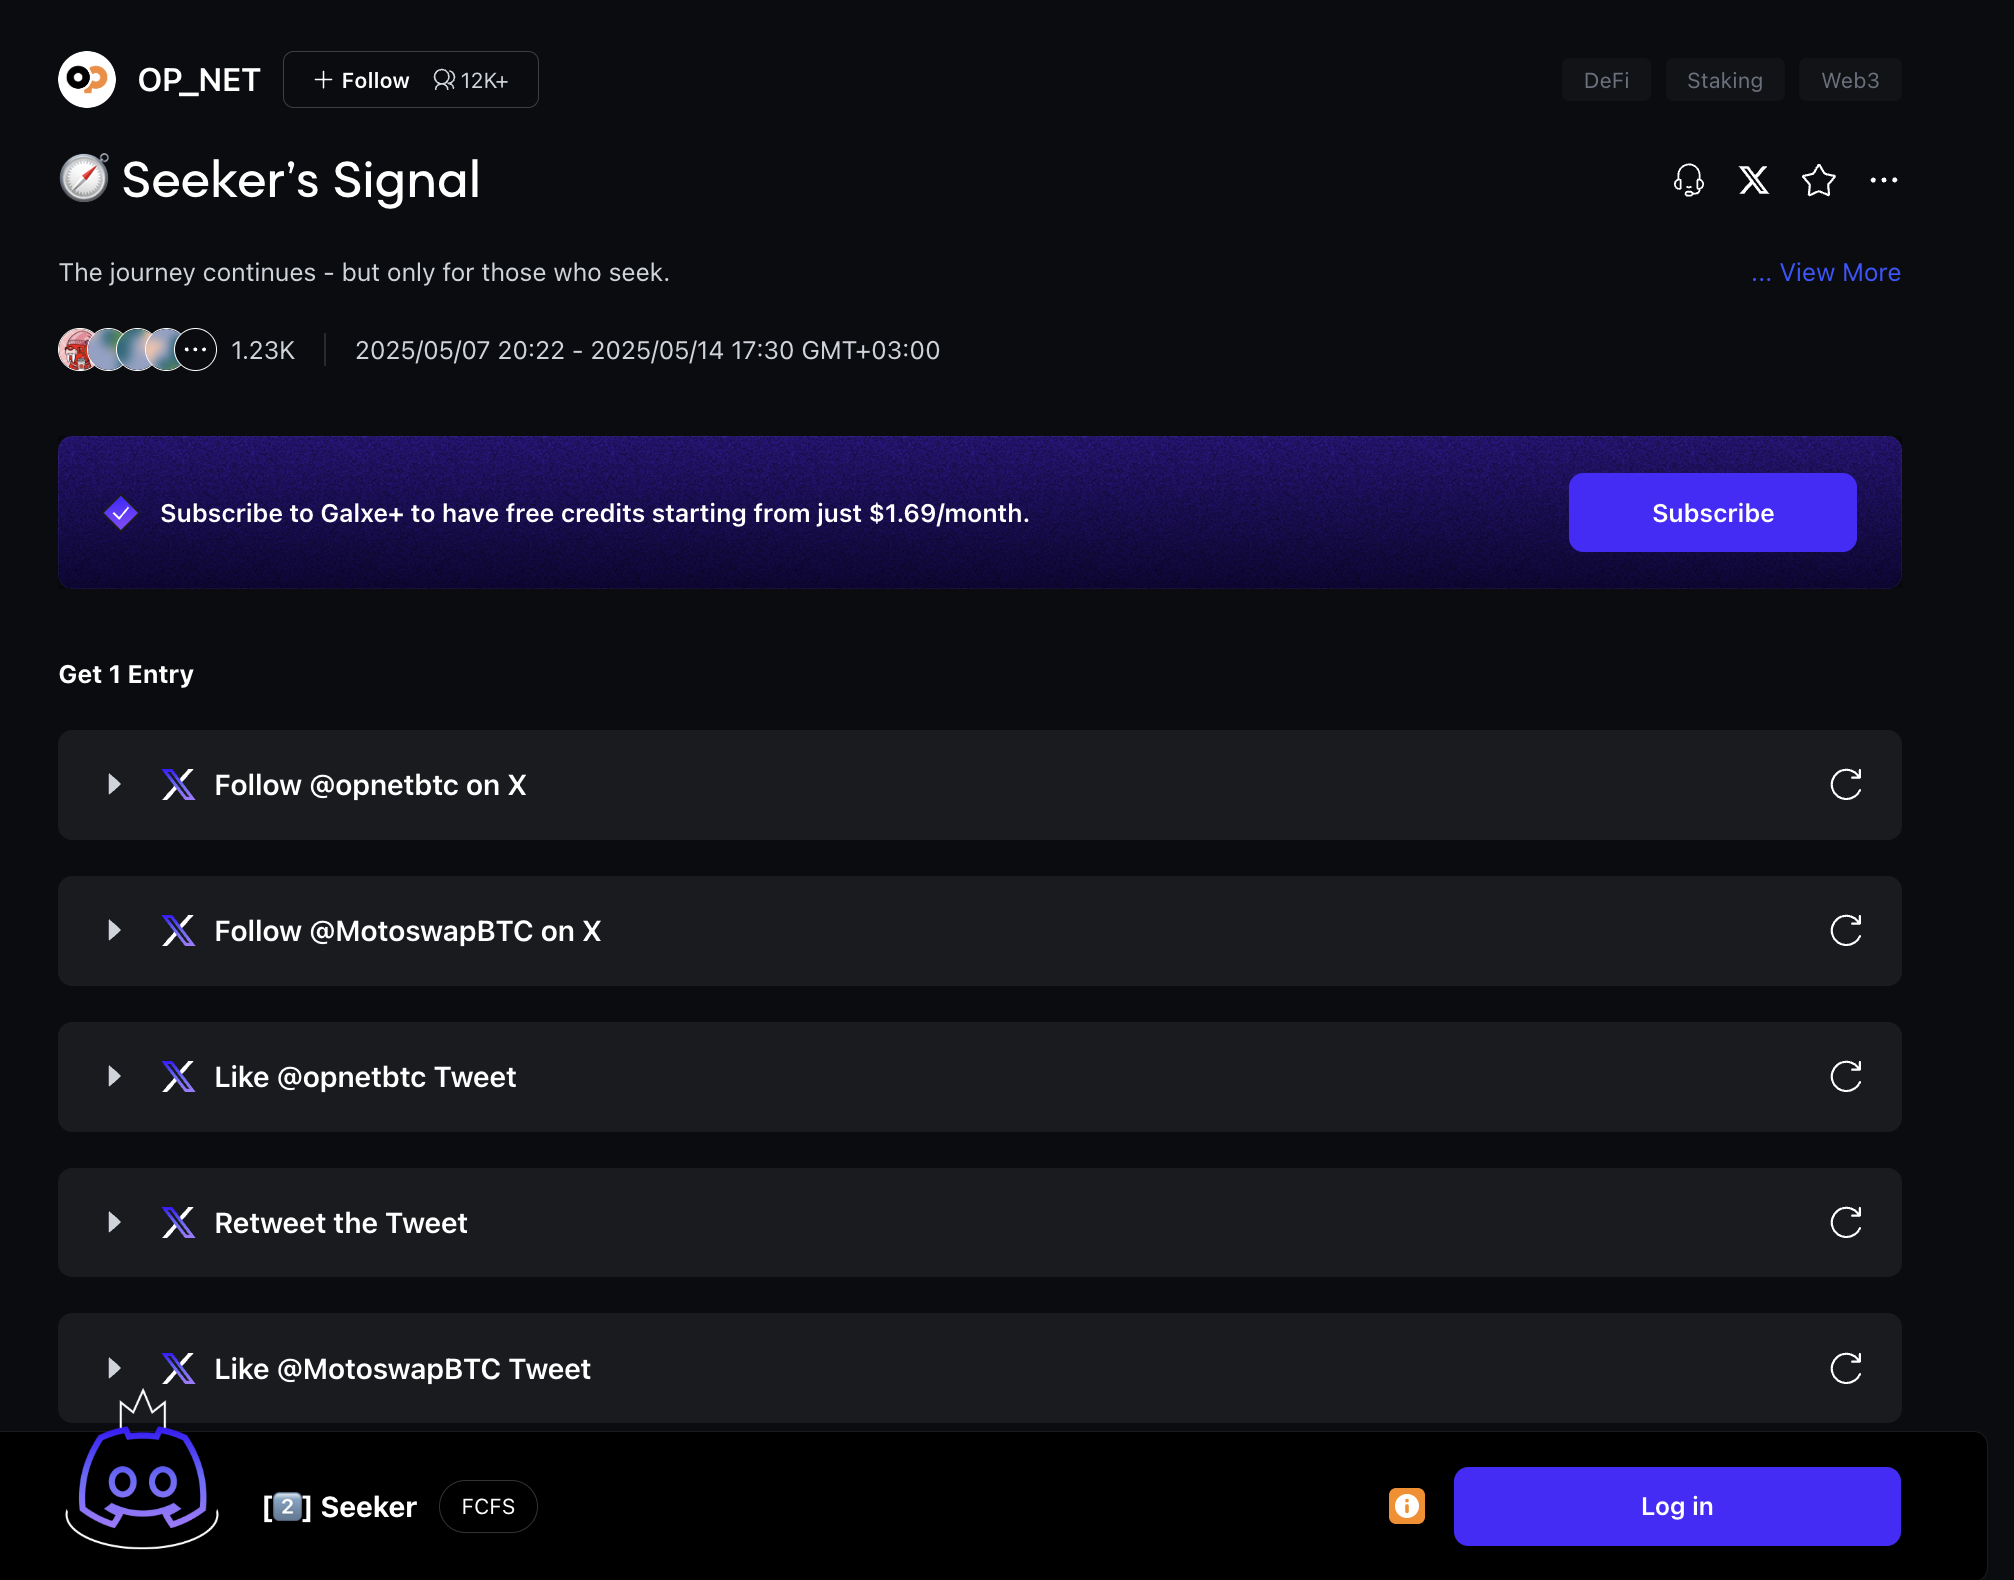Screen dimensions: 2014x1580
Task: Favorite the campaign with the star icon
Action: tap(1818, 181)
